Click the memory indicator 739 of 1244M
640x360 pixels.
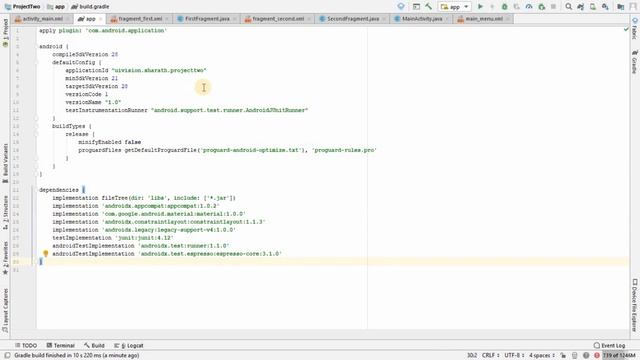[x=619, y=356]
